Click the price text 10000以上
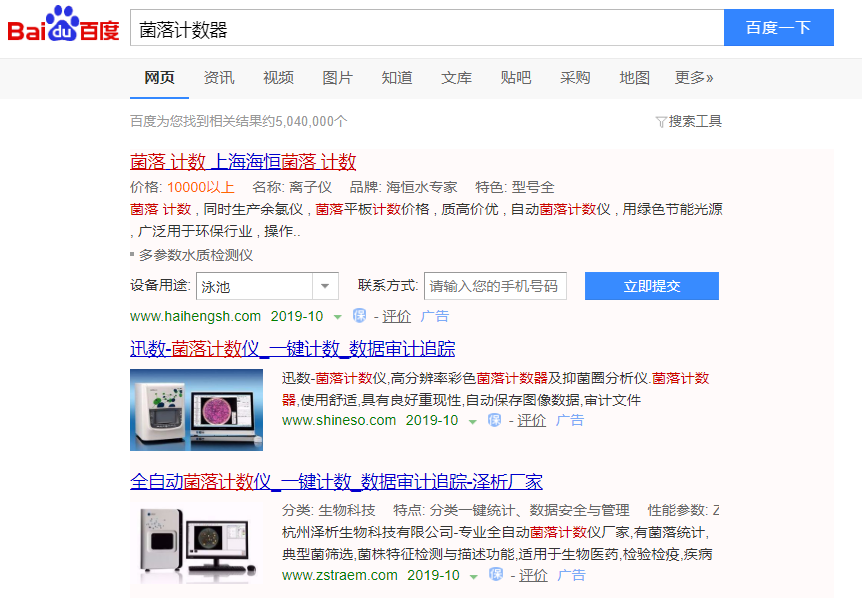 pyautogui.click(x=201, y=187)
